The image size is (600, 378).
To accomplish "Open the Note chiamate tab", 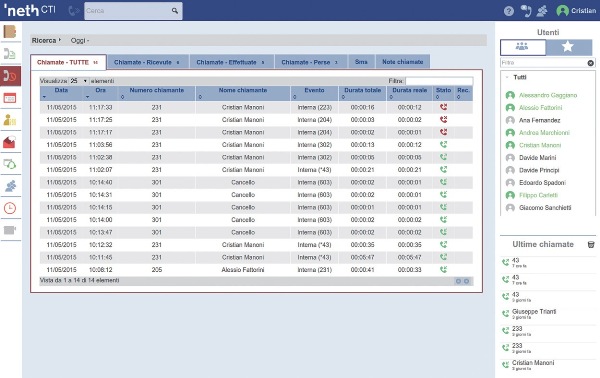I will (x=403, y=62).
